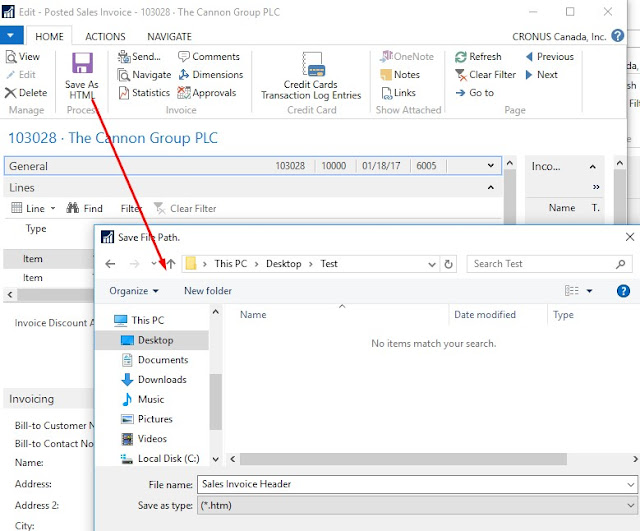The image size is (640, 531).
Task: Click This PC in the breadcrumb
Action: click(231, 264)
